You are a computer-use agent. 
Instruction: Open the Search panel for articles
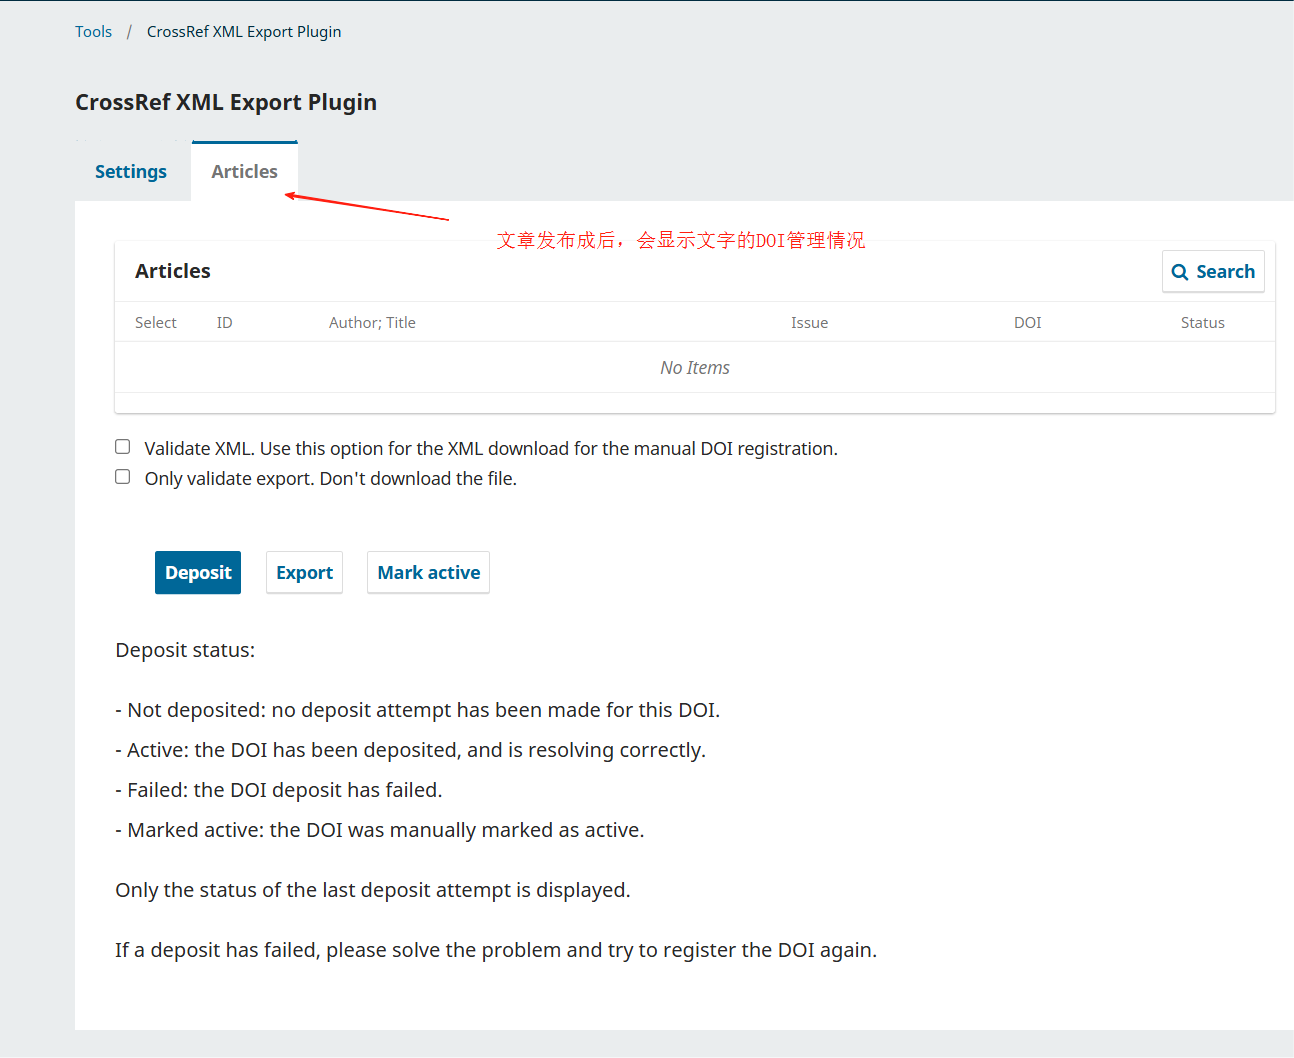1213,271
